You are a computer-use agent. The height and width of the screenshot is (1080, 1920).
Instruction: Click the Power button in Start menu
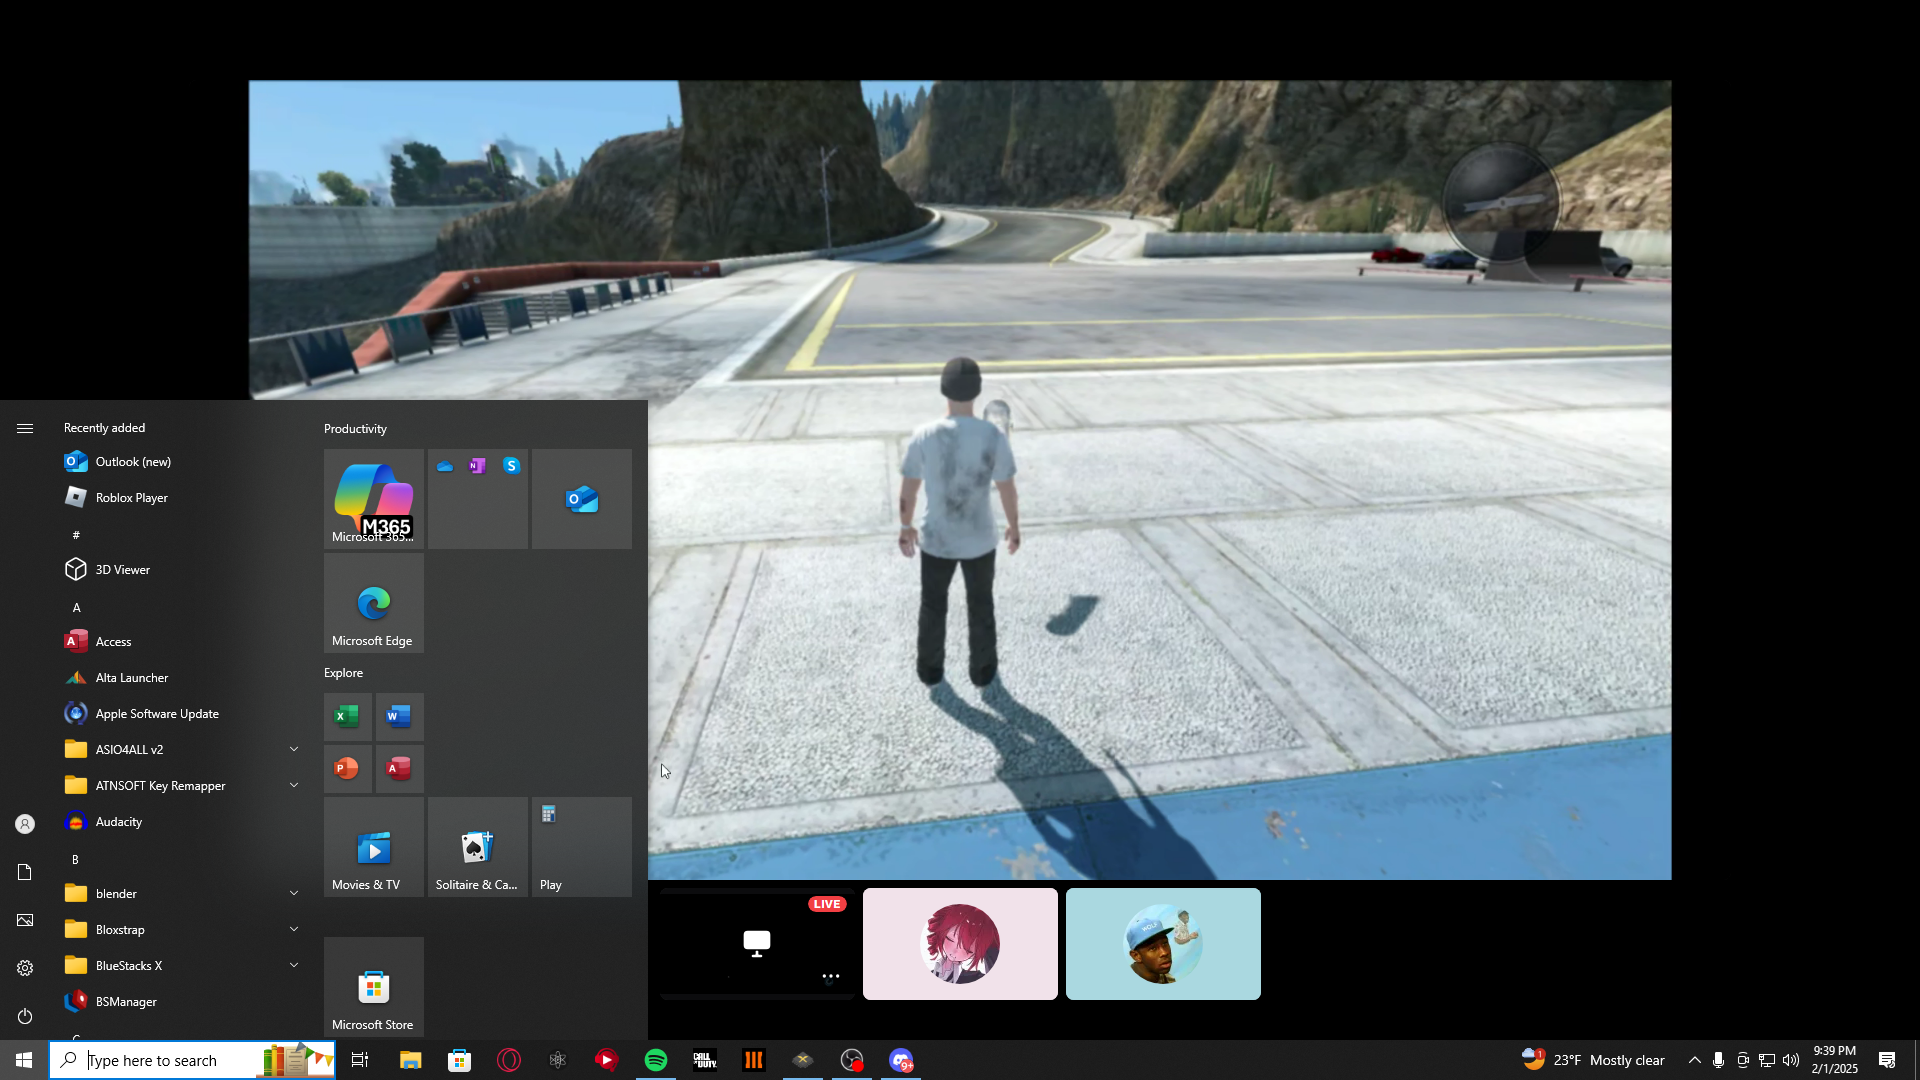coord(25,1016)
